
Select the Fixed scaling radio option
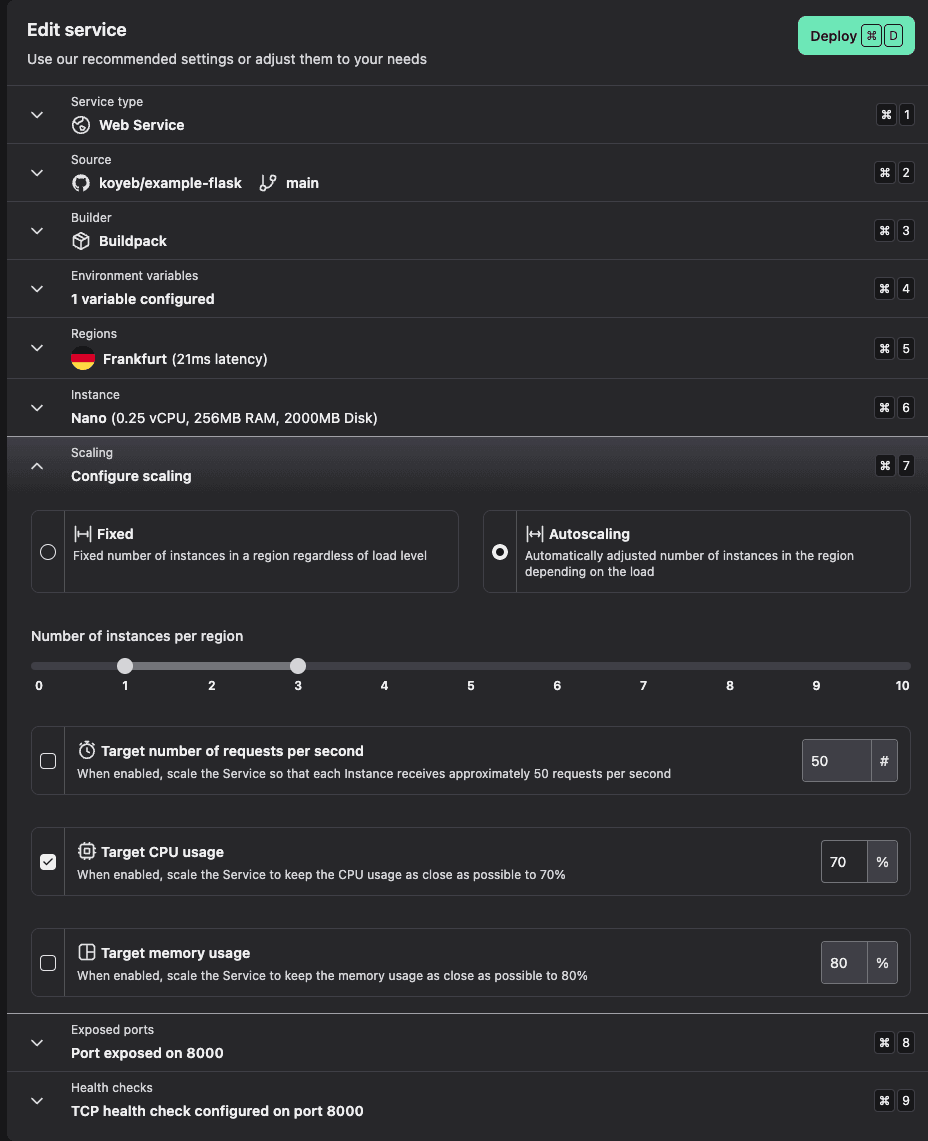click(48, 552)
